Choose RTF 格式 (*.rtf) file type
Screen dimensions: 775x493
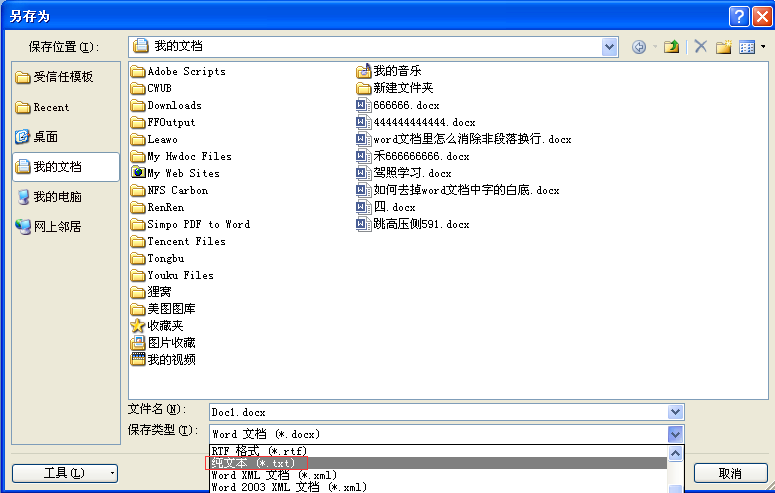point(438,451)
